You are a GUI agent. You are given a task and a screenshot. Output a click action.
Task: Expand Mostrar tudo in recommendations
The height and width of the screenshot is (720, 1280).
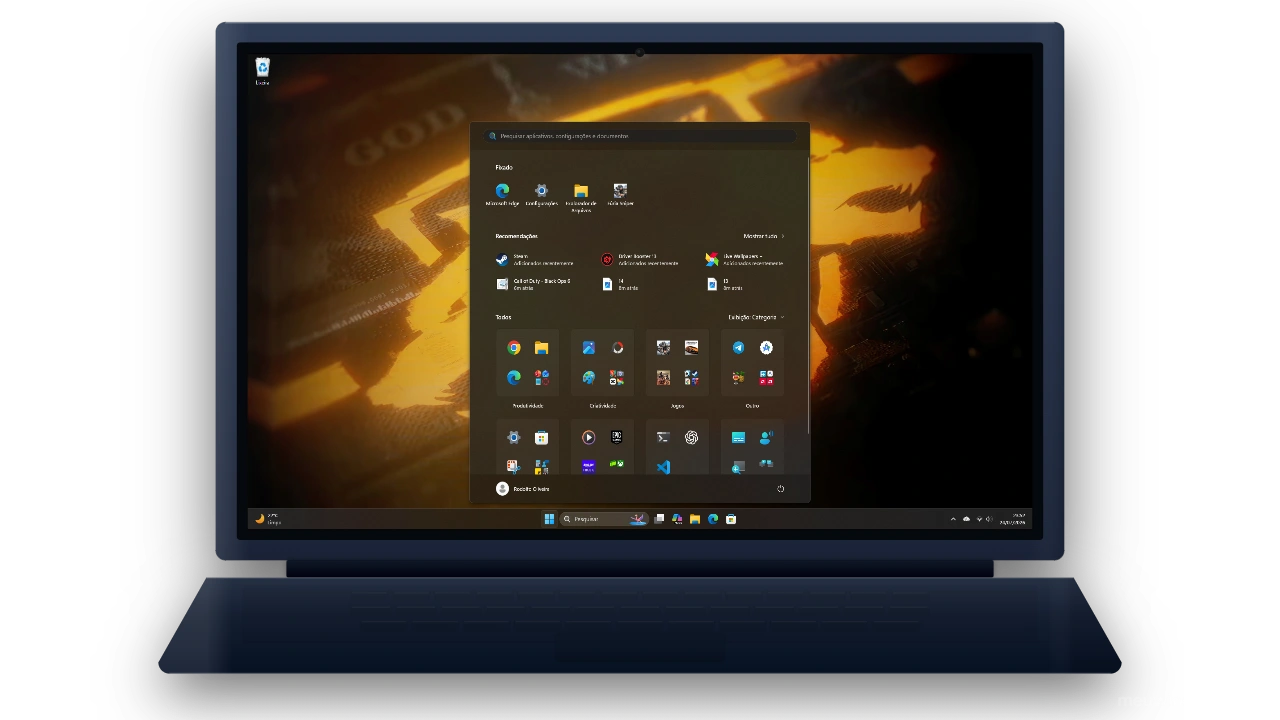point(764,236)
